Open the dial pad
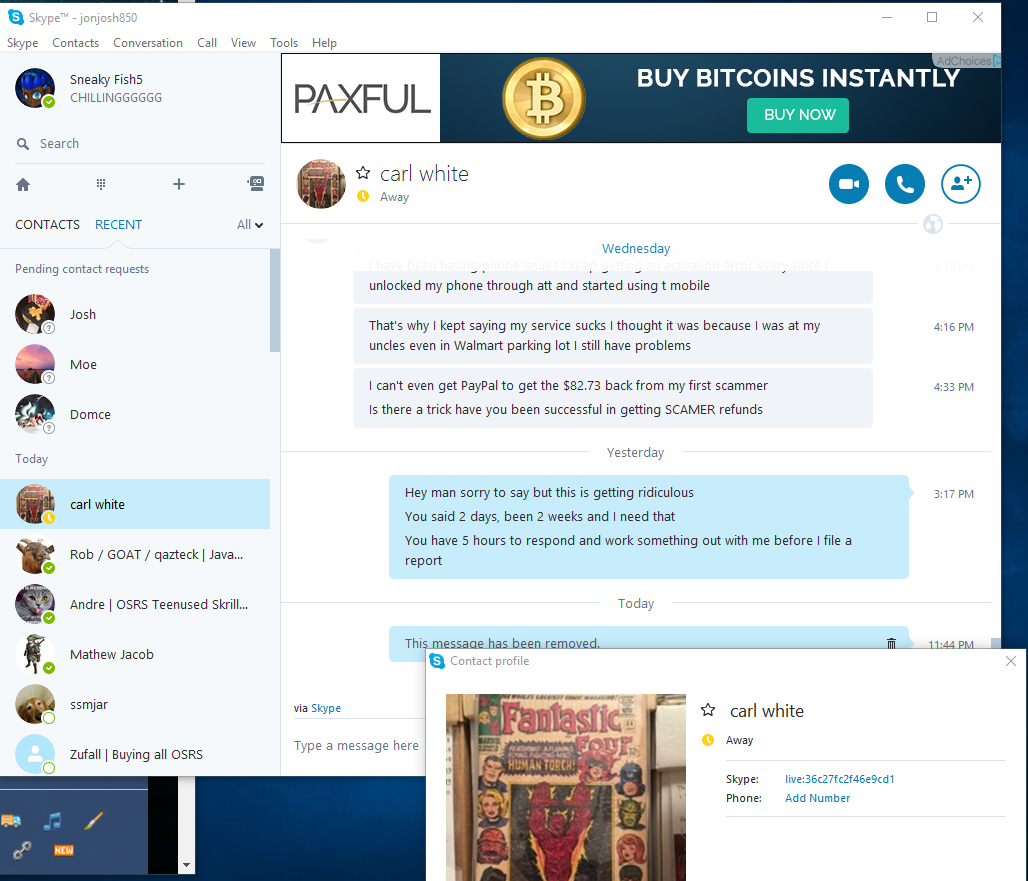This screenshot has width=1028, height=881. (x=101, y=184)
